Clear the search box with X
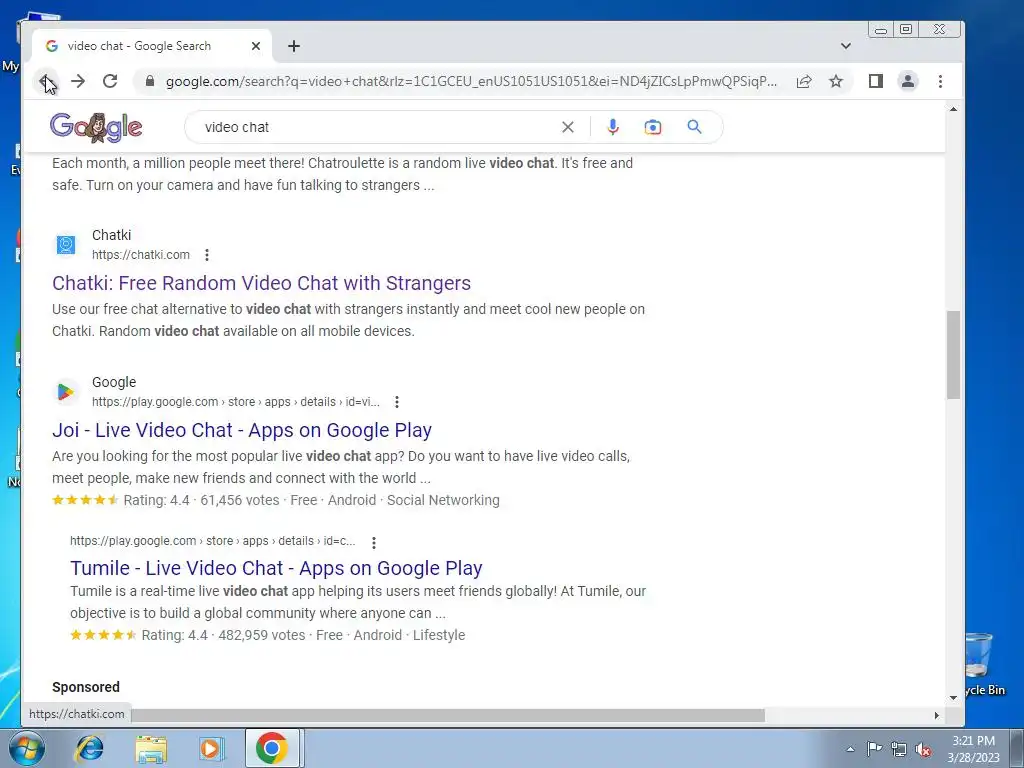Viewport: 1024px width, 768px height. [568, 127]
